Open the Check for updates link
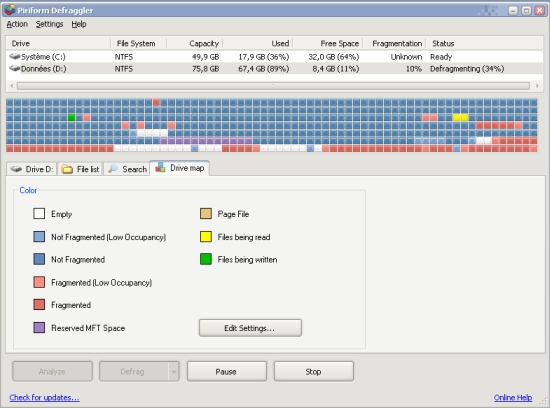Viewport: 550px width, 408px height. pos(45,397)
